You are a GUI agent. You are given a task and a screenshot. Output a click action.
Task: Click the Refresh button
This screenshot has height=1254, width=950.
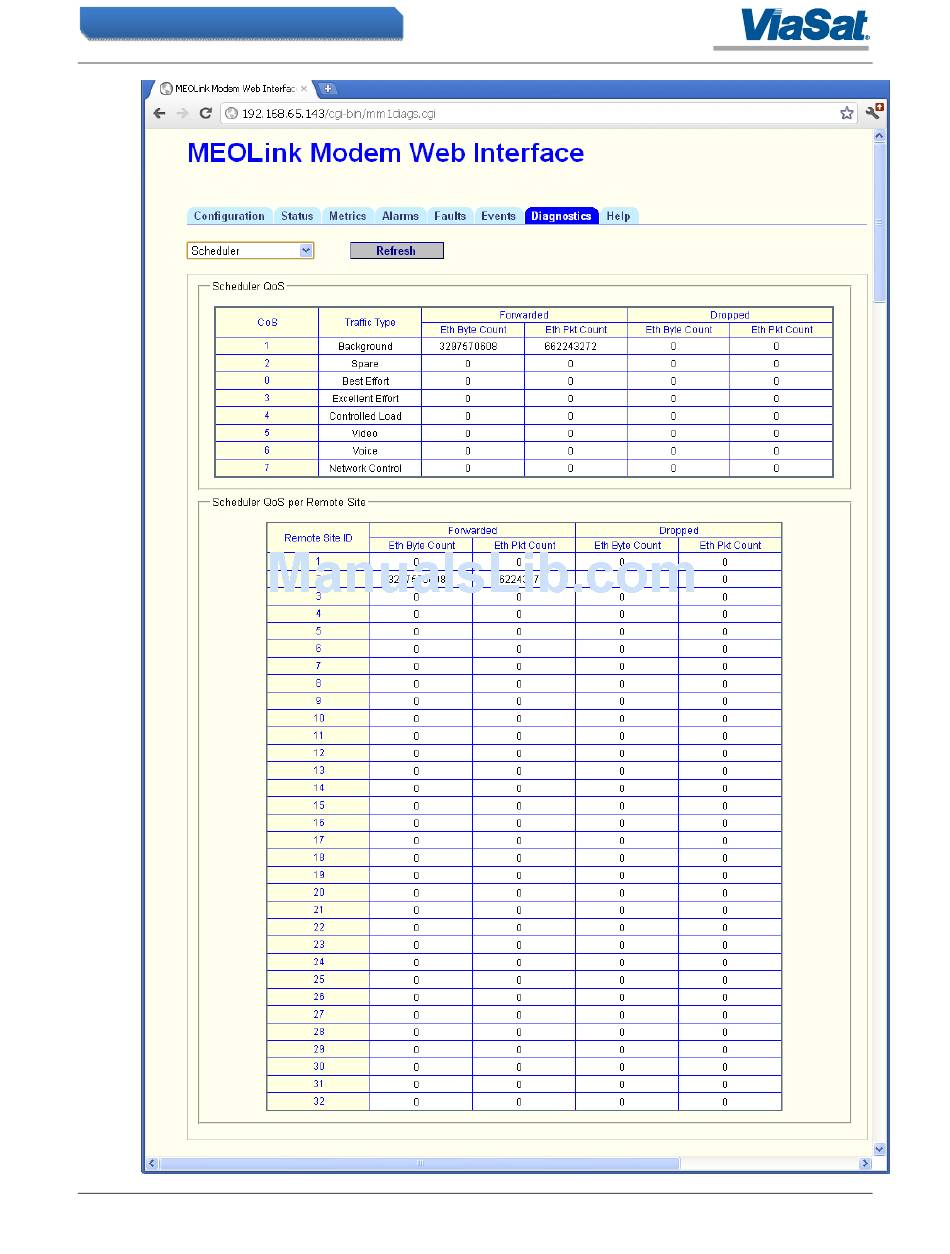coord(396,251)
